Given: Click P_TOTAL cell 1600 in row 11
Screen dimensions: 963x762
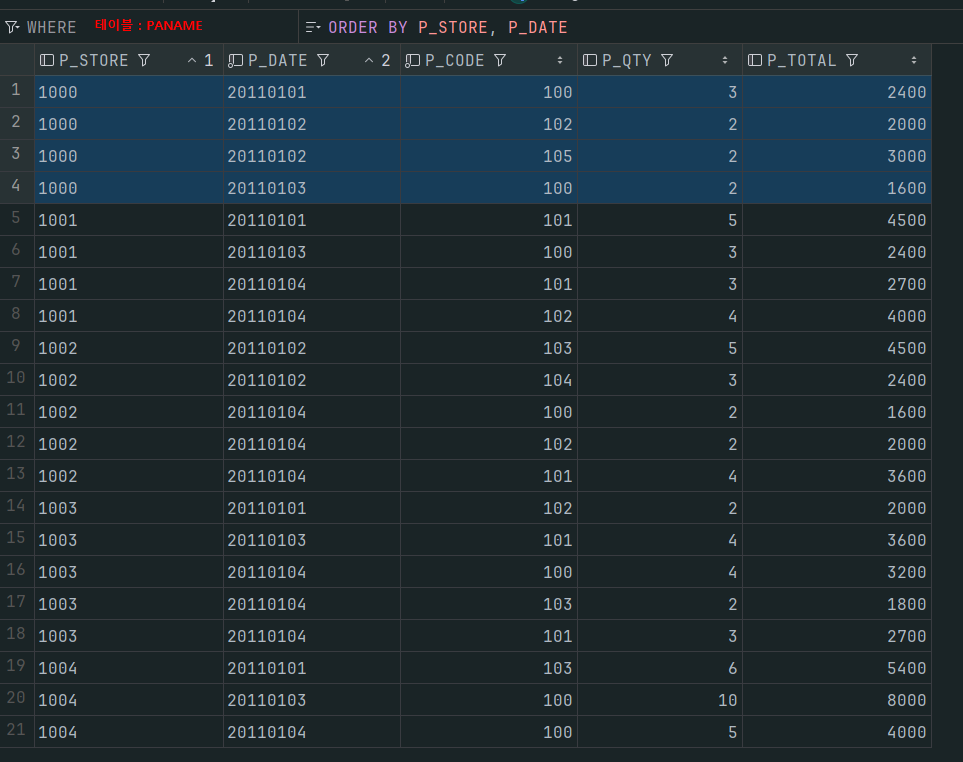Looking at the screenshot, I should (x=837, y=412).
